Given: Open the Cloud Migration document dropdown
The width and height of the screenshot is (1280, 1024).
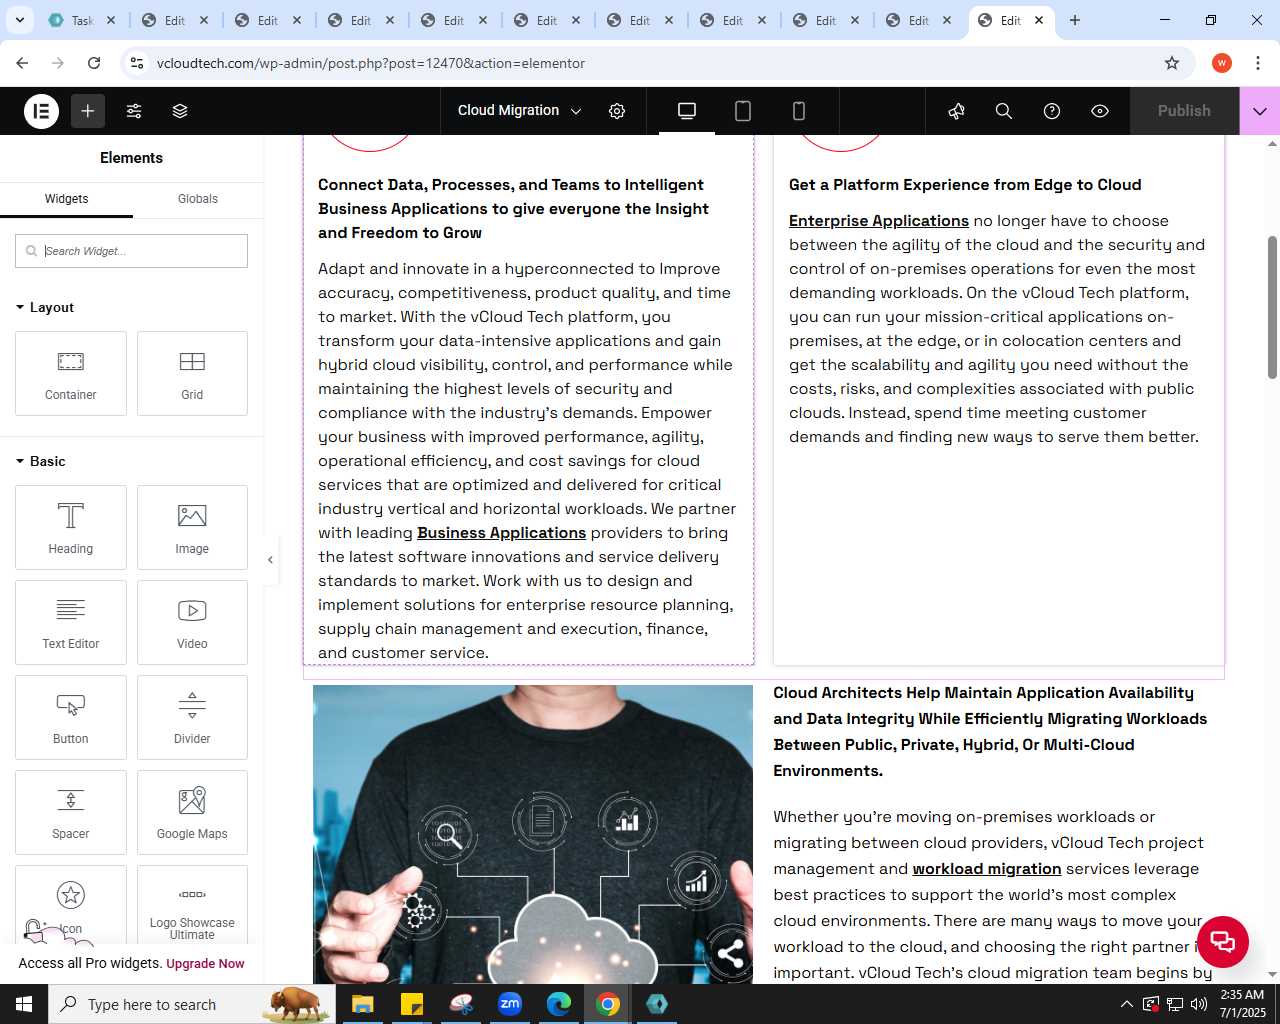Looking at the screenshot, I should coord(519,111).
